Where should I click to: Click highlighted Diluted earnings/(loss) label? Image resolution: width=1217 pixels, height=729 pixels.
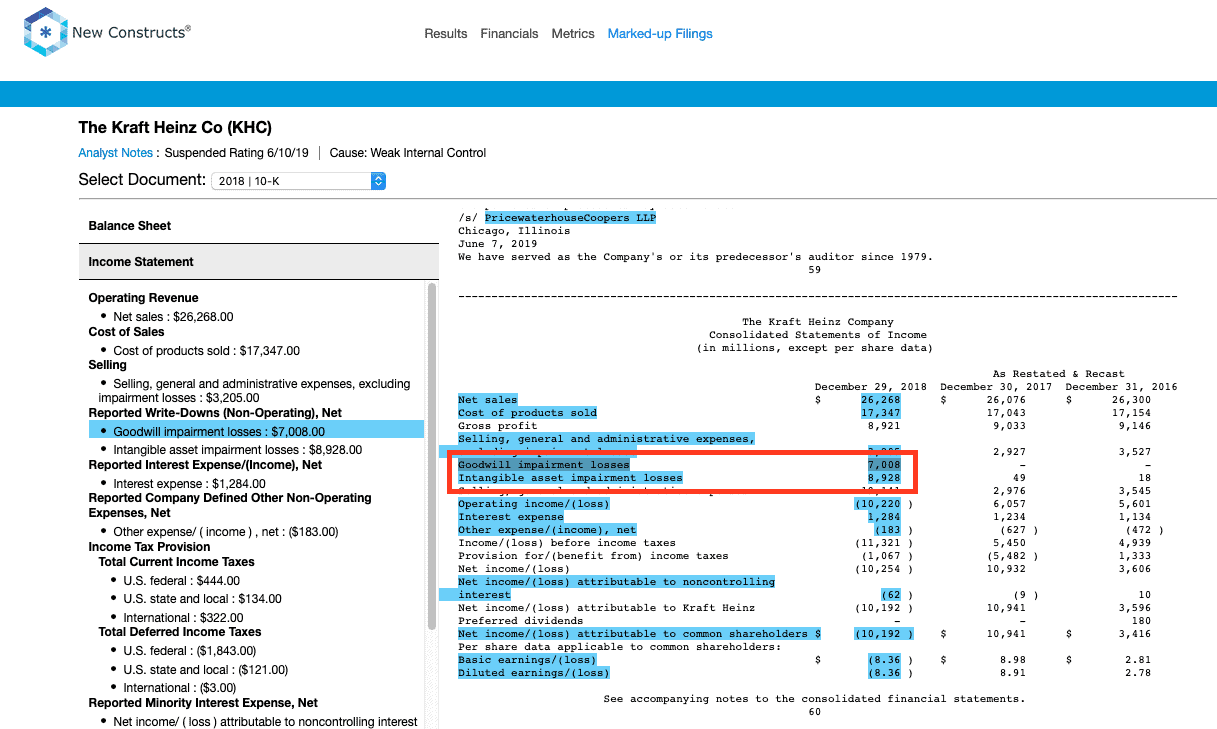533,673
